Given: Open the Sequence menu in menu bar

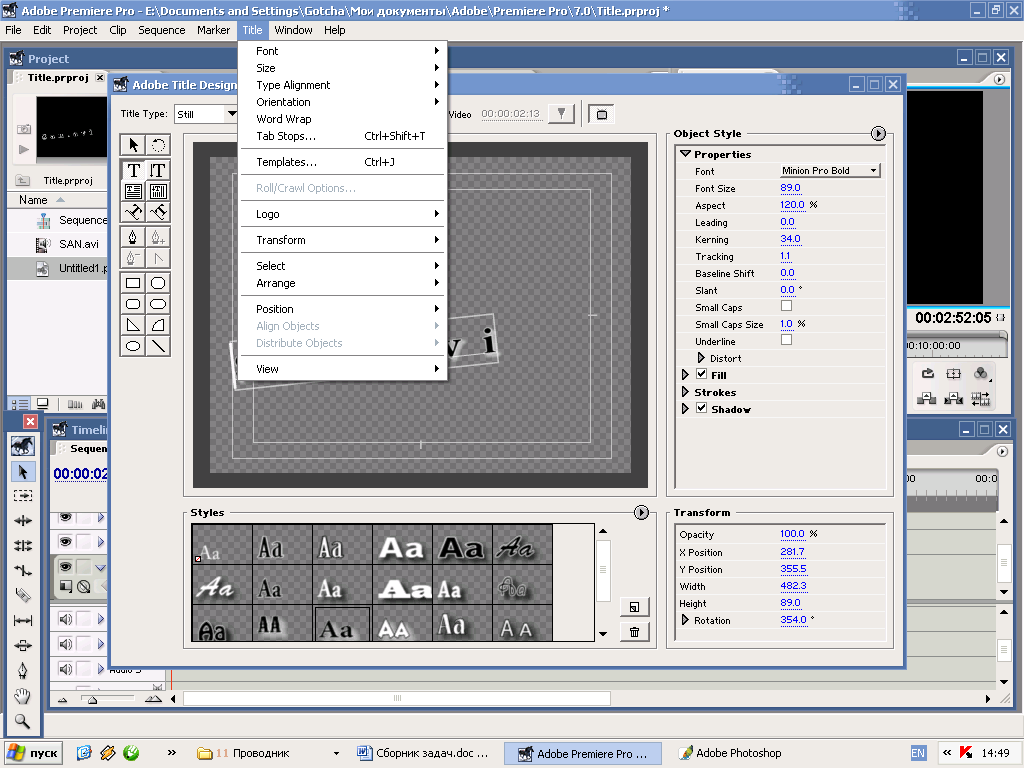Looking at the screenshot, I should [x=161, y=30].
